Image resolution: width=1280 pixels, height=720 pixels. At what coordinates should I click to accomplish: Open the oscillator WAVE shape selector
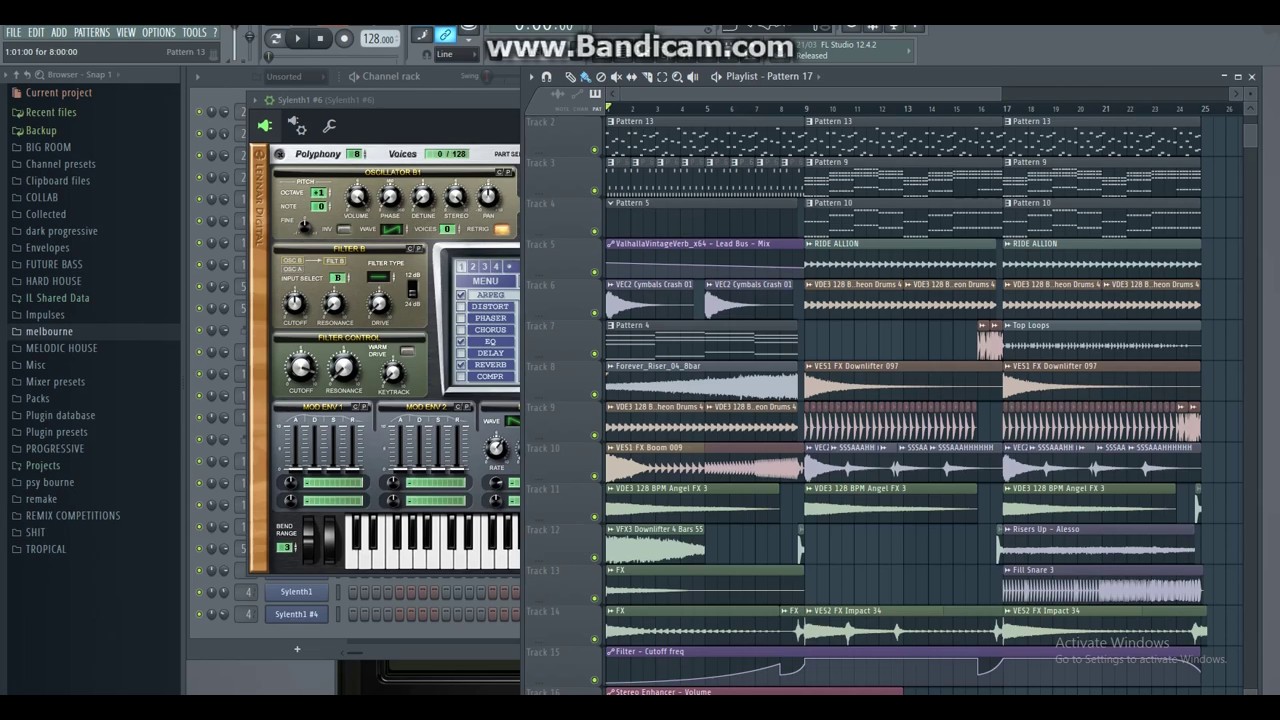point(392,230)
